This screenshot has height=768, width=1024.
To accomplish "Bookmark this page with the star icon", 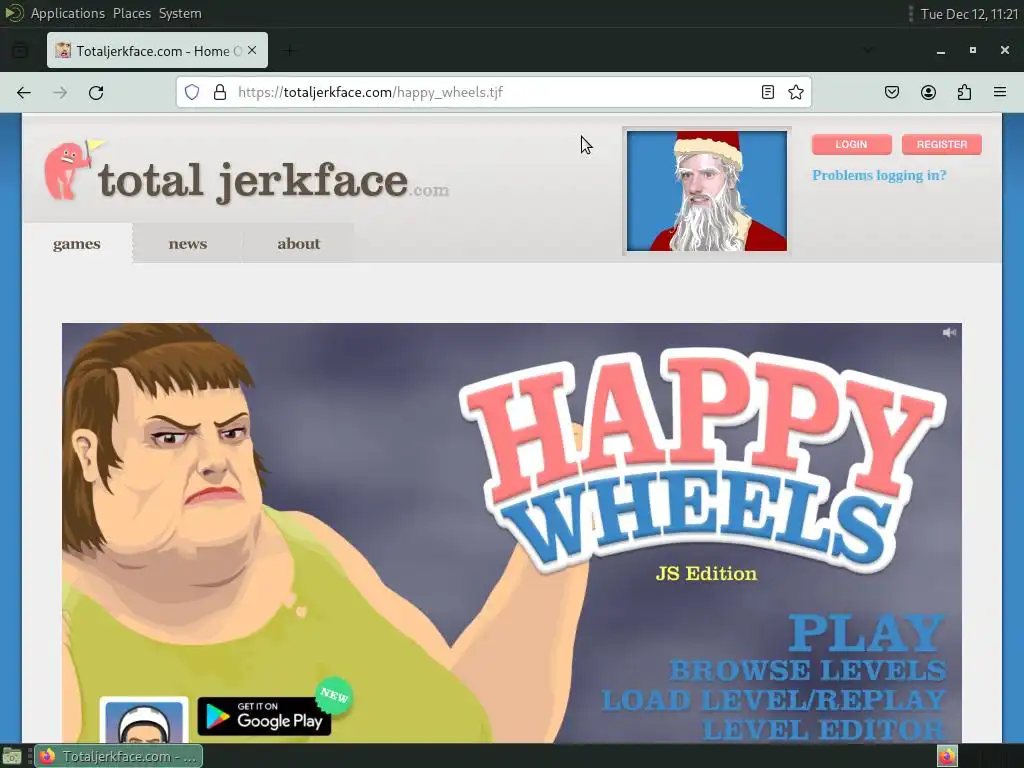I will point(795,92).
